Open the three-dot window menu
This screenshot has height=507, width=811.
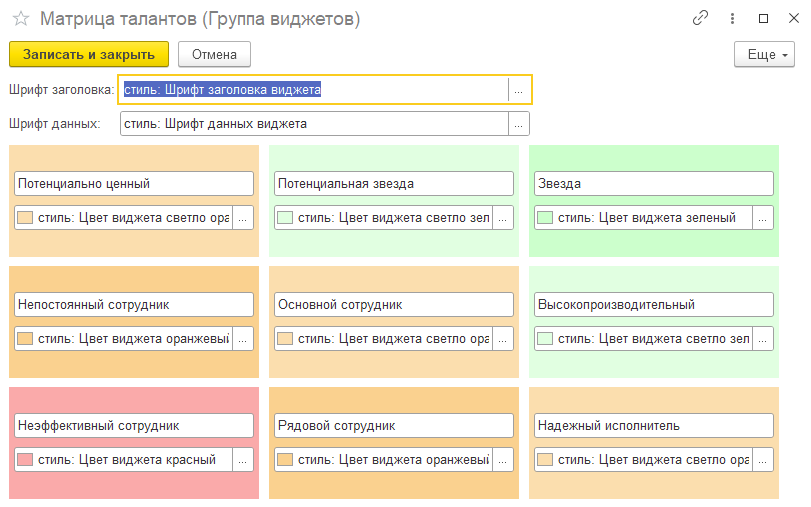pos(733,18)
